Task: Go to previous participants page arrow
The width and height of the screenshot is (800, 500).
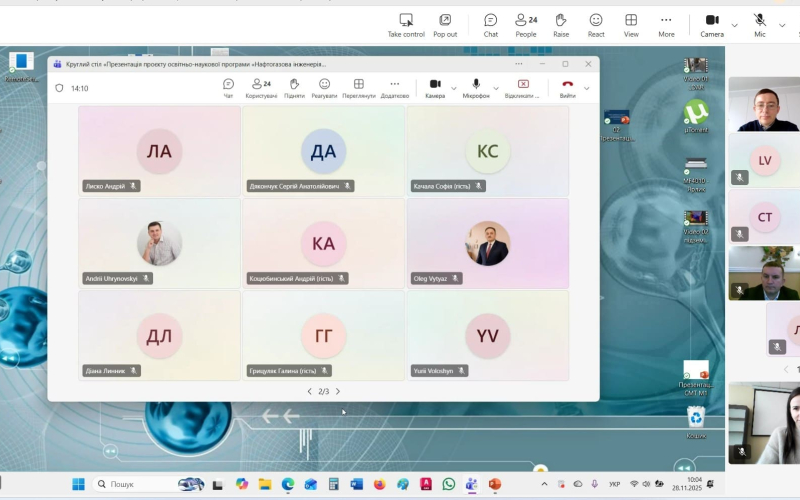Action: click(x=309, y=391)
